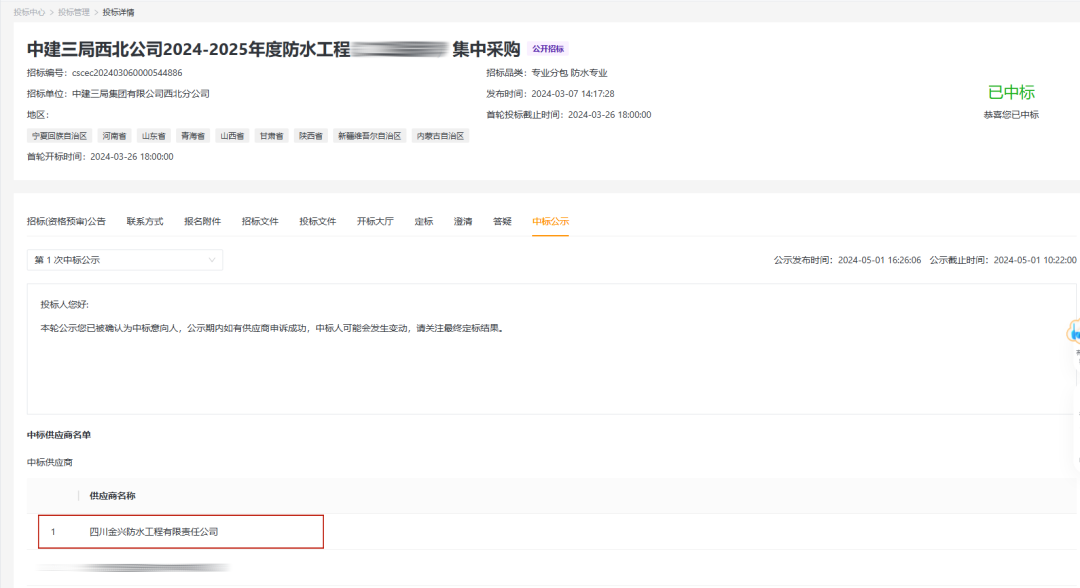The image size is (1080, 588).
Task: Click the 公开招标 purple tag
Action: coord(549,49)
